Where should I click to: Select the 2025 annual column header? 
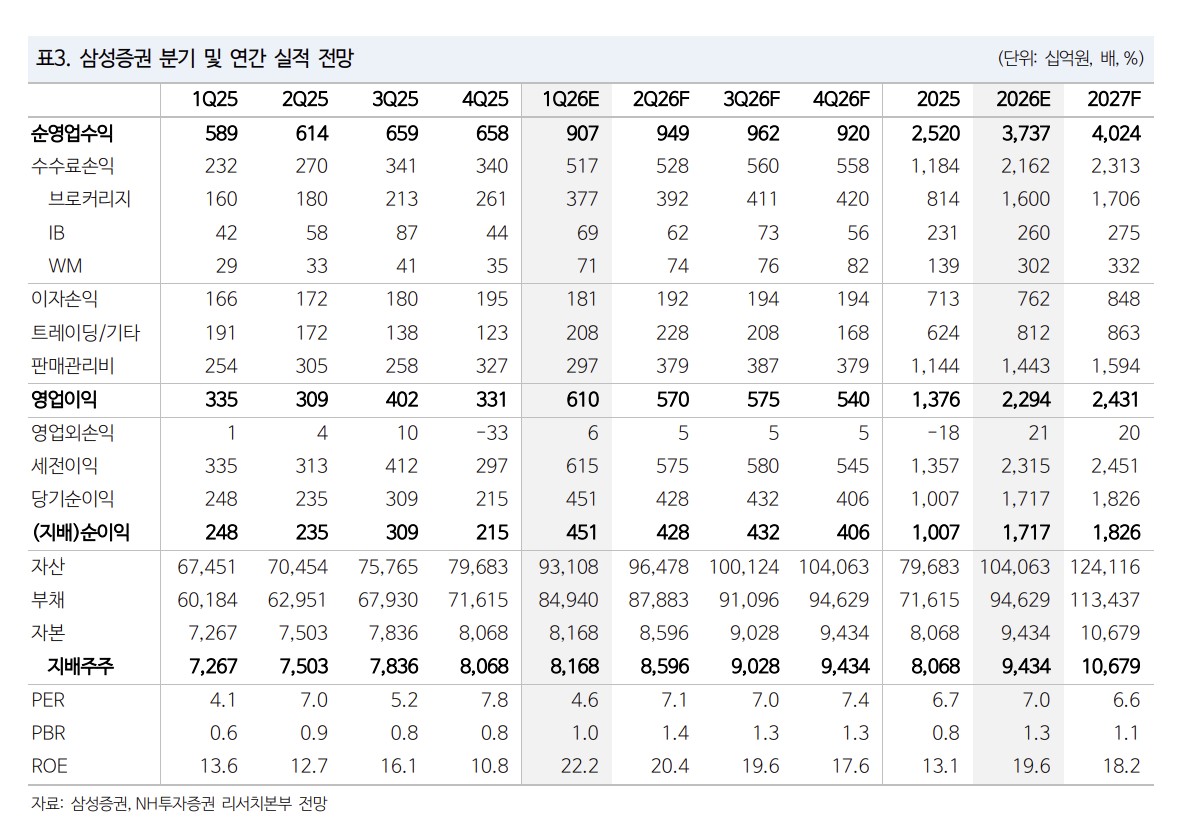point(938,99)
